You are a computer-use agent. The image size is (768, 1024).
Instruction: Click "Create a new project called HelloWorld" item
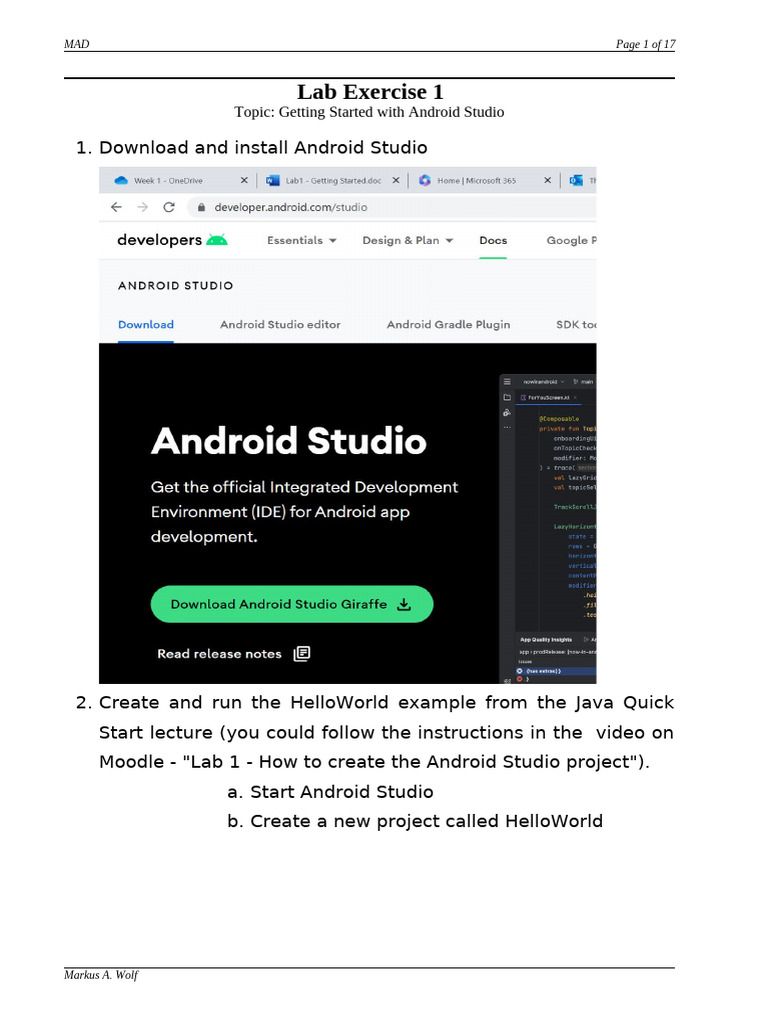[426, 821]
